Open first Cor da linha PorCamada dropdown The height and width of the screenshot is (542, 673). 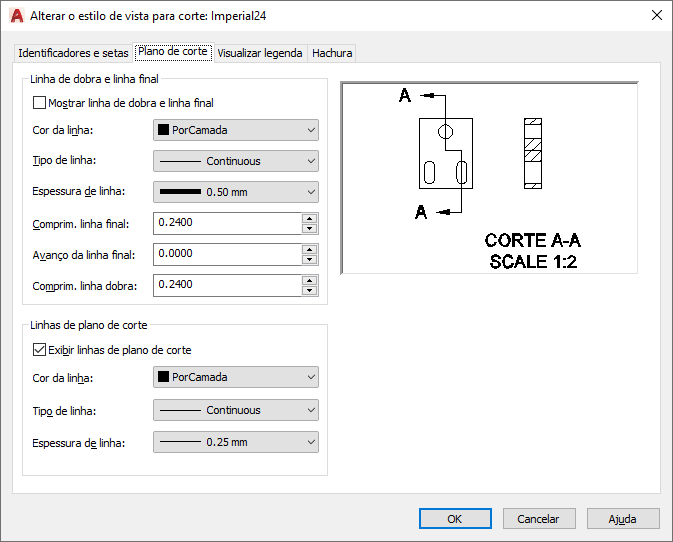click(235, 130)
